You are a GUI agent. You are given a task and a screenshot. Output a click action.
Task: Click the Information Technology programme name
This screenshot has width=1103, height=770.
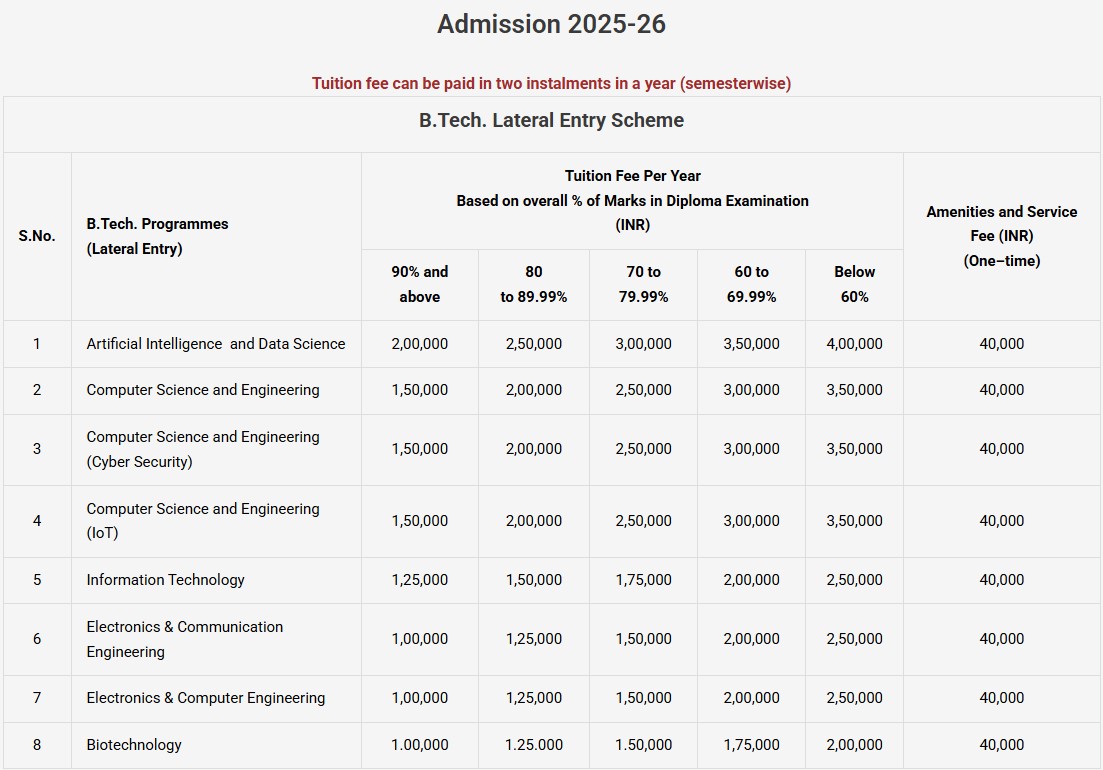165,580
